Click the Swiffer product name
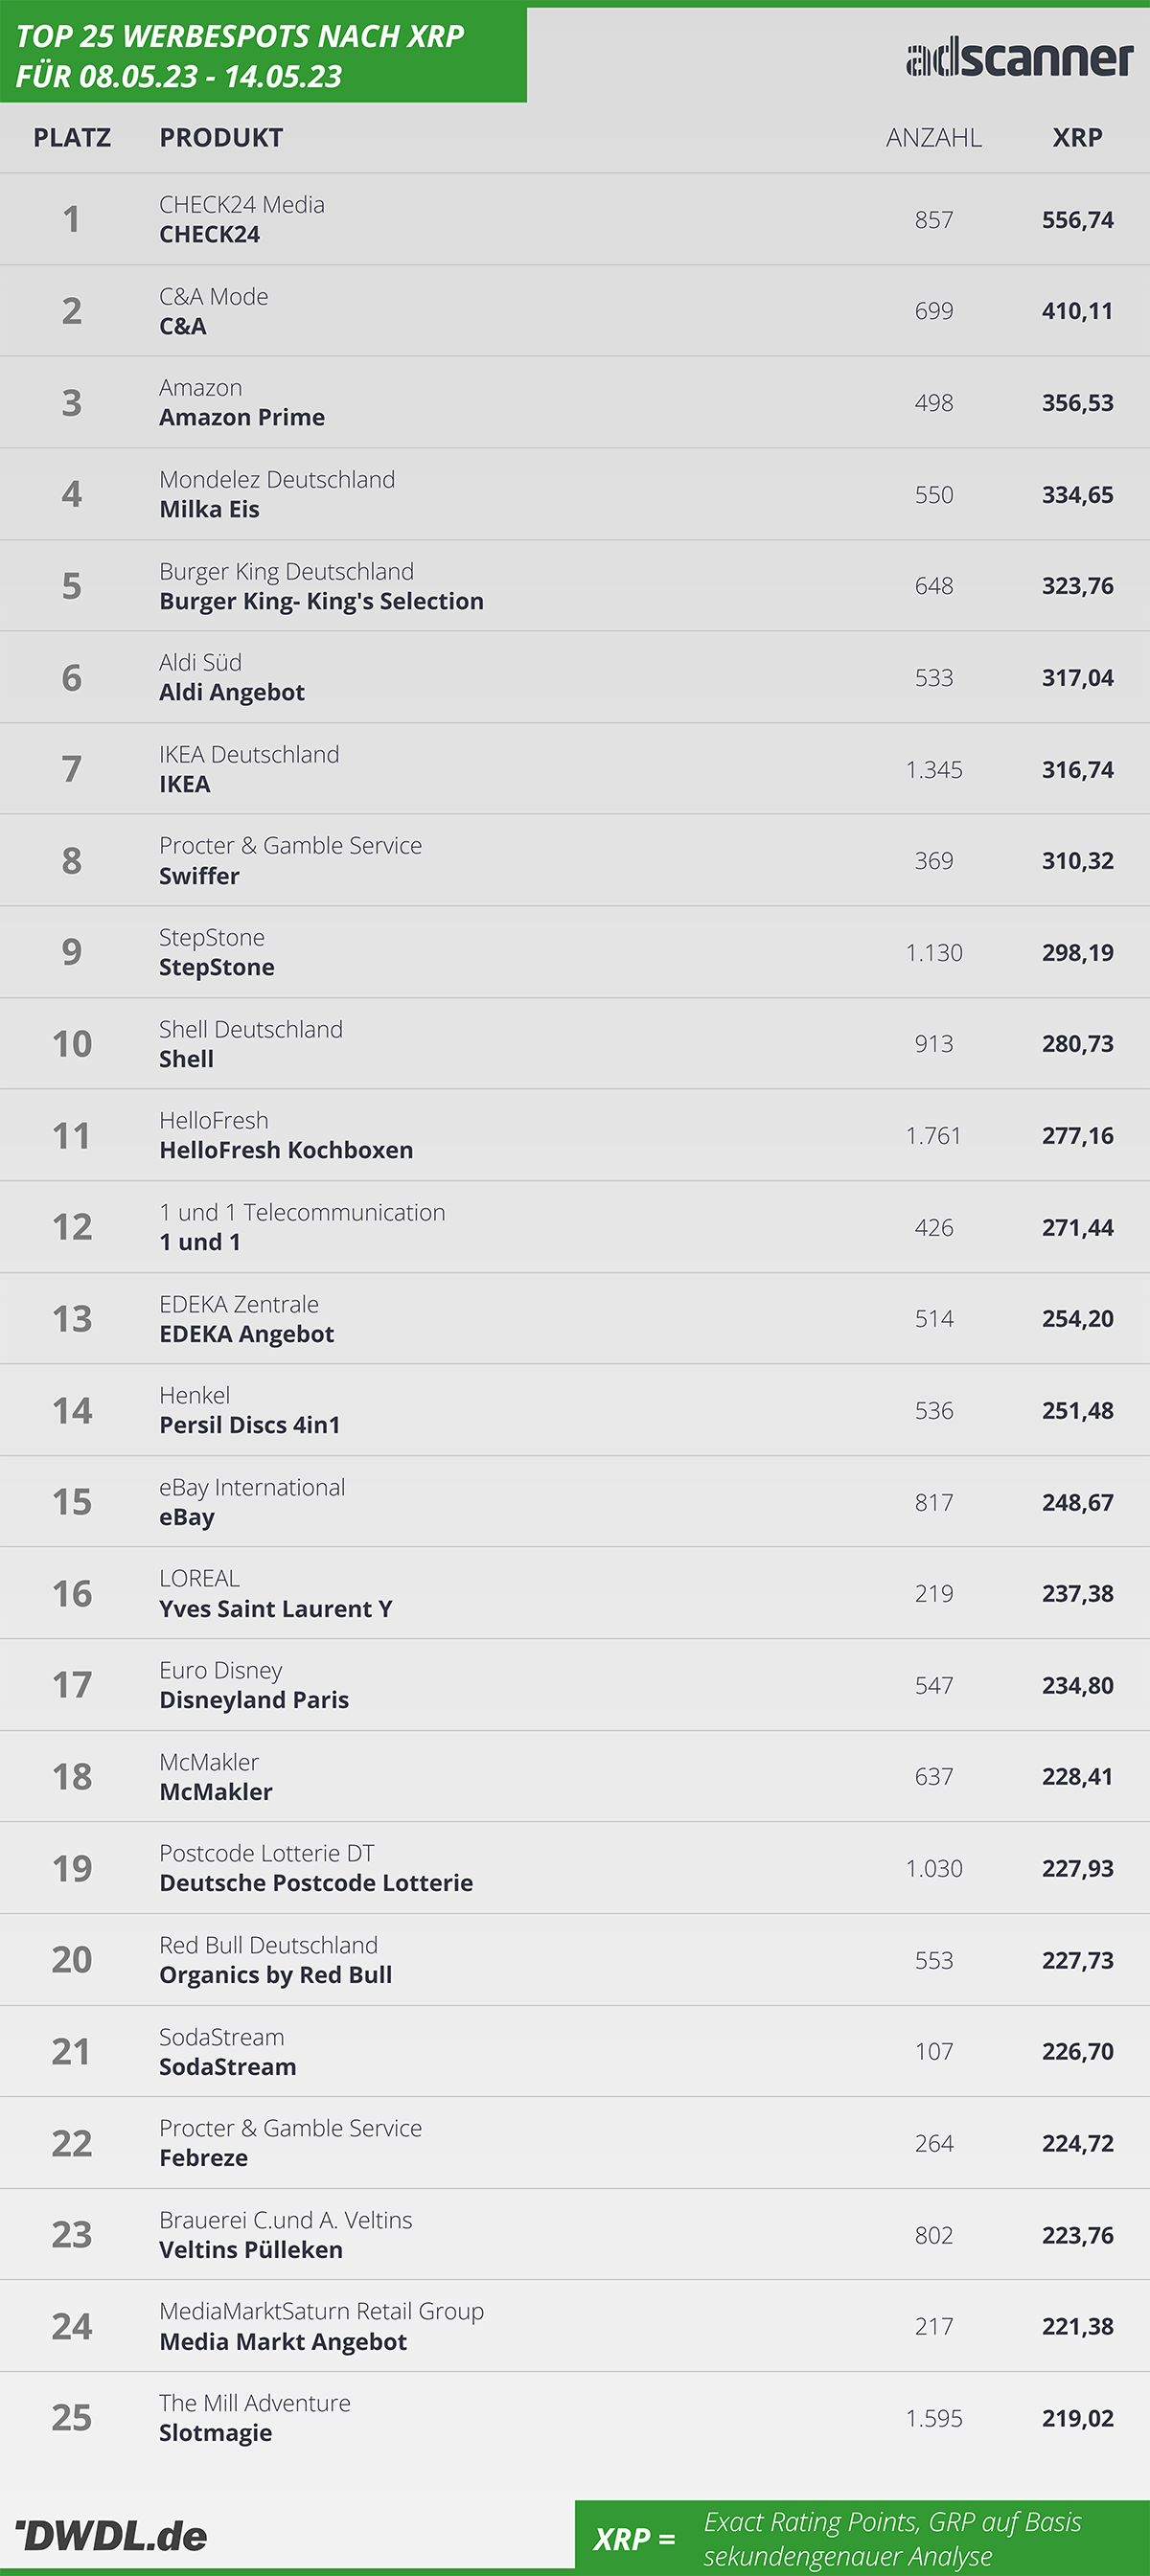Screen dimensions: 1150x2576 tap(199, 876)
